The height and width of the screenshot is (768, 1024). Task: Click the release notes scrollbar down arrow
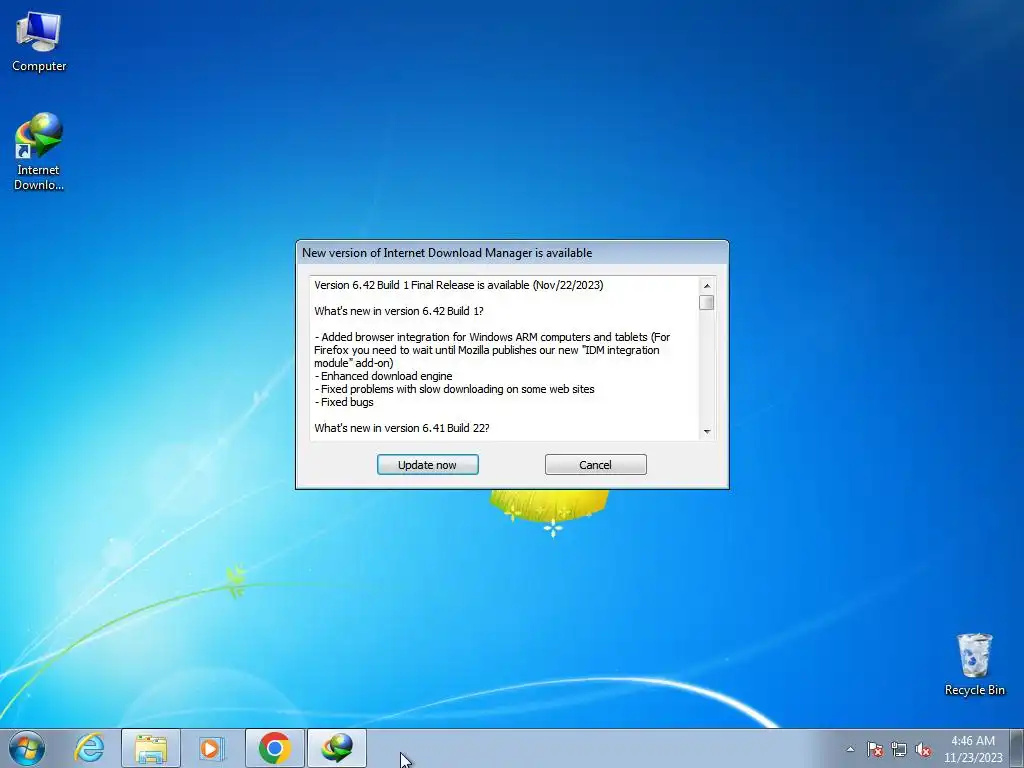click(707, 432)
